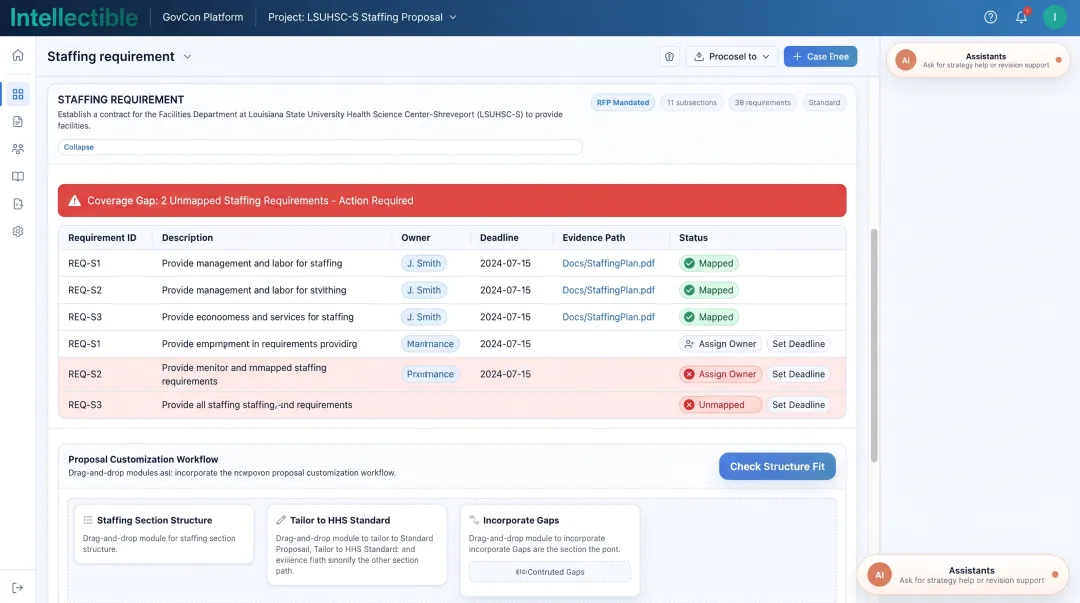1080x603 pixels.
Task: Click the link icon on Incorporate Gaps
Action: [x=474, y=520]
